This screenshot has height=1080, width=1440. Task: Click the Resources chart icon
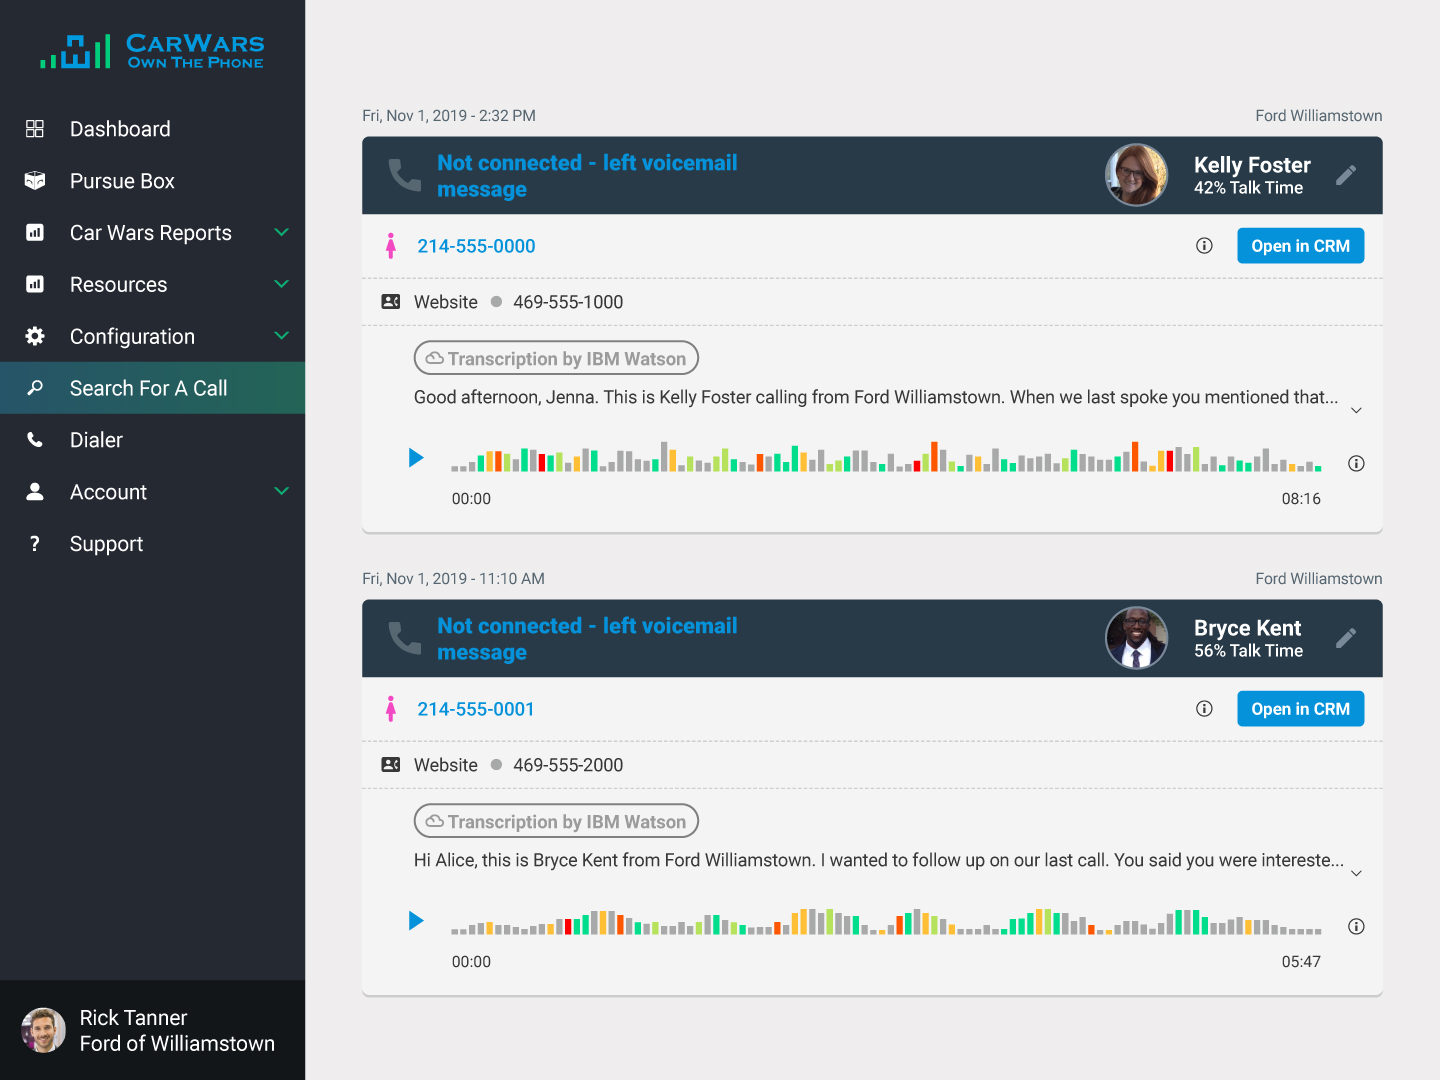point(35,285)
